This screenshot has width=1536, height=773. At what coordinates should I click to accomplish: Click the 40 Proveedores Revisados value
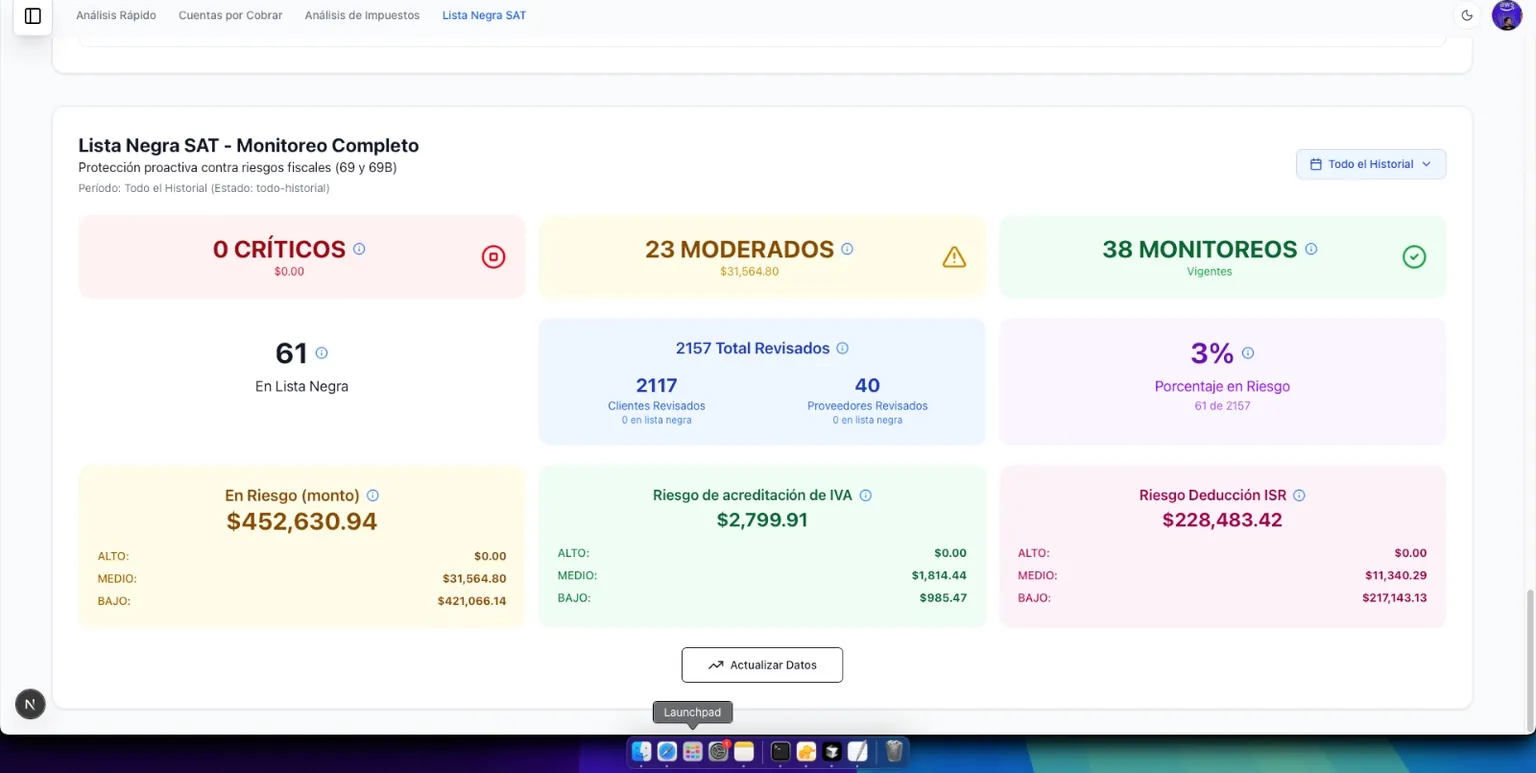point(867,385)
